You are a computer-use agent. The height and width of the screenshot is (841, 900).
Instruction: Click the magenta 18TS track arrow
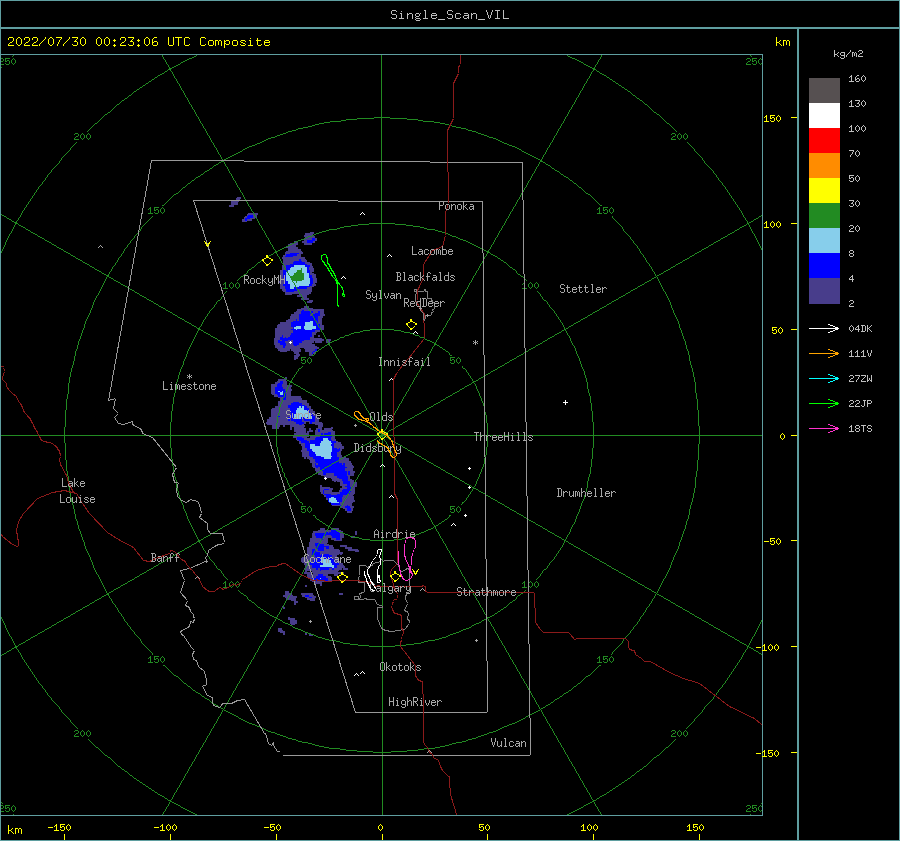824,428
